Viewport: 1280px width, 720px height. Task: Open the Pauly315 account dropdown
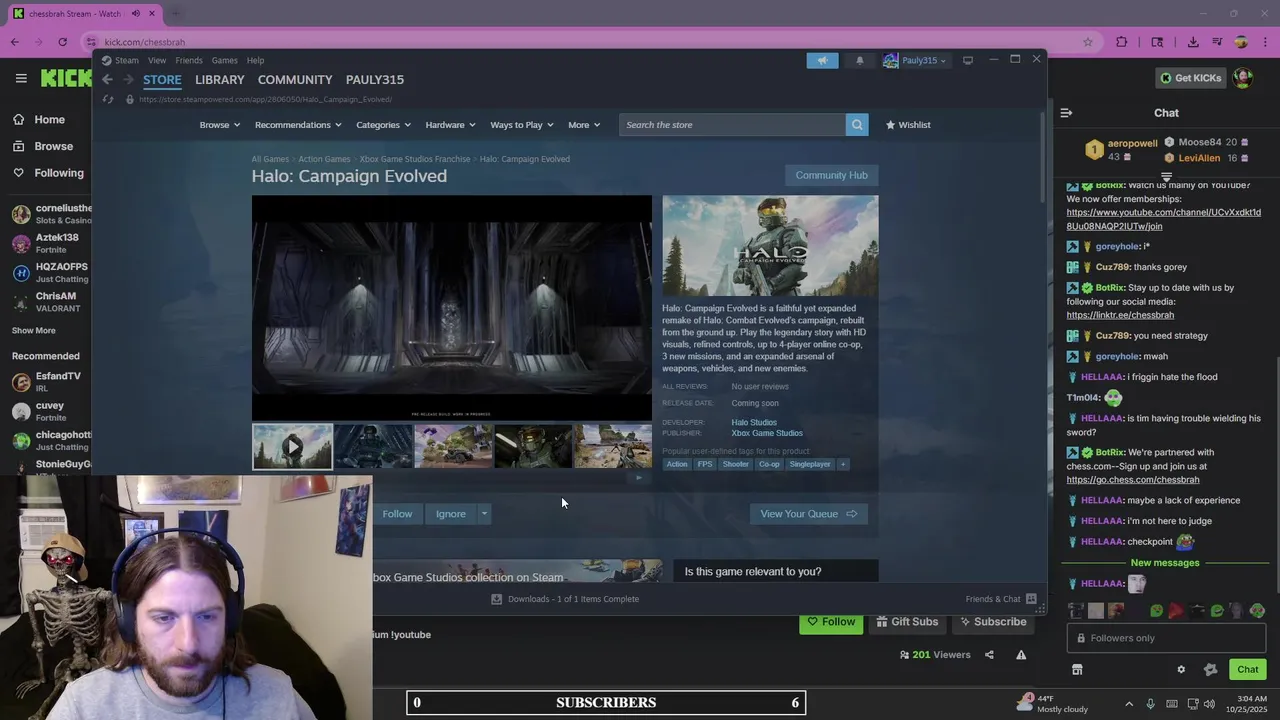pos(915,60)
